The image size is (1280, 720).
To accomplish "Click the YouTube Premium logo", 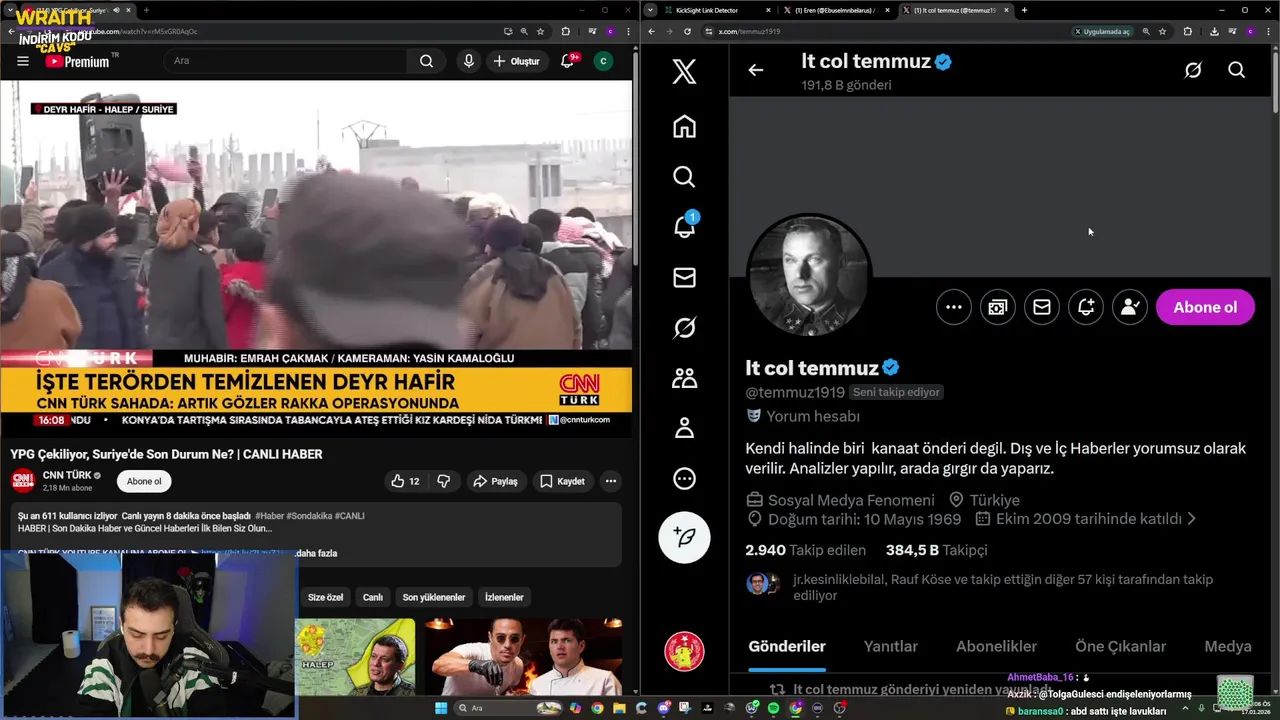I will point(77,61).
